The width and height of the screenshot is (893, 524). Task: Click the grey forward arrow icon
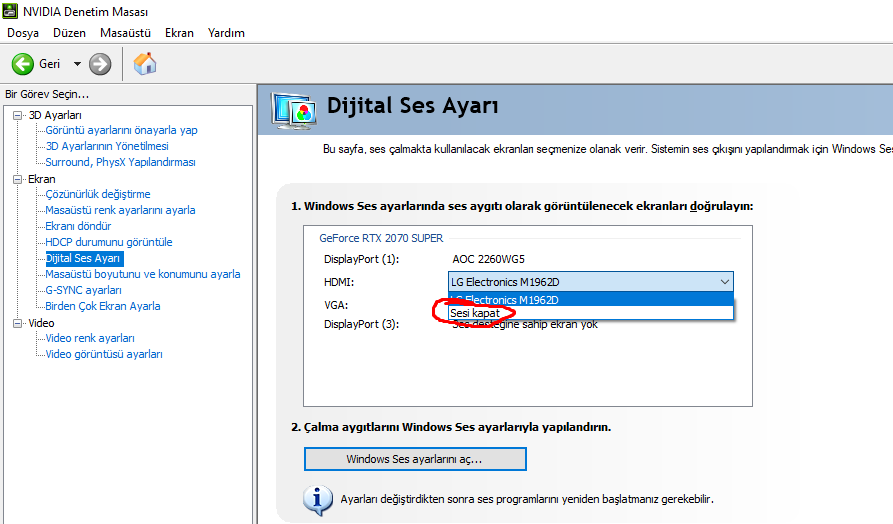coord(100,64)
